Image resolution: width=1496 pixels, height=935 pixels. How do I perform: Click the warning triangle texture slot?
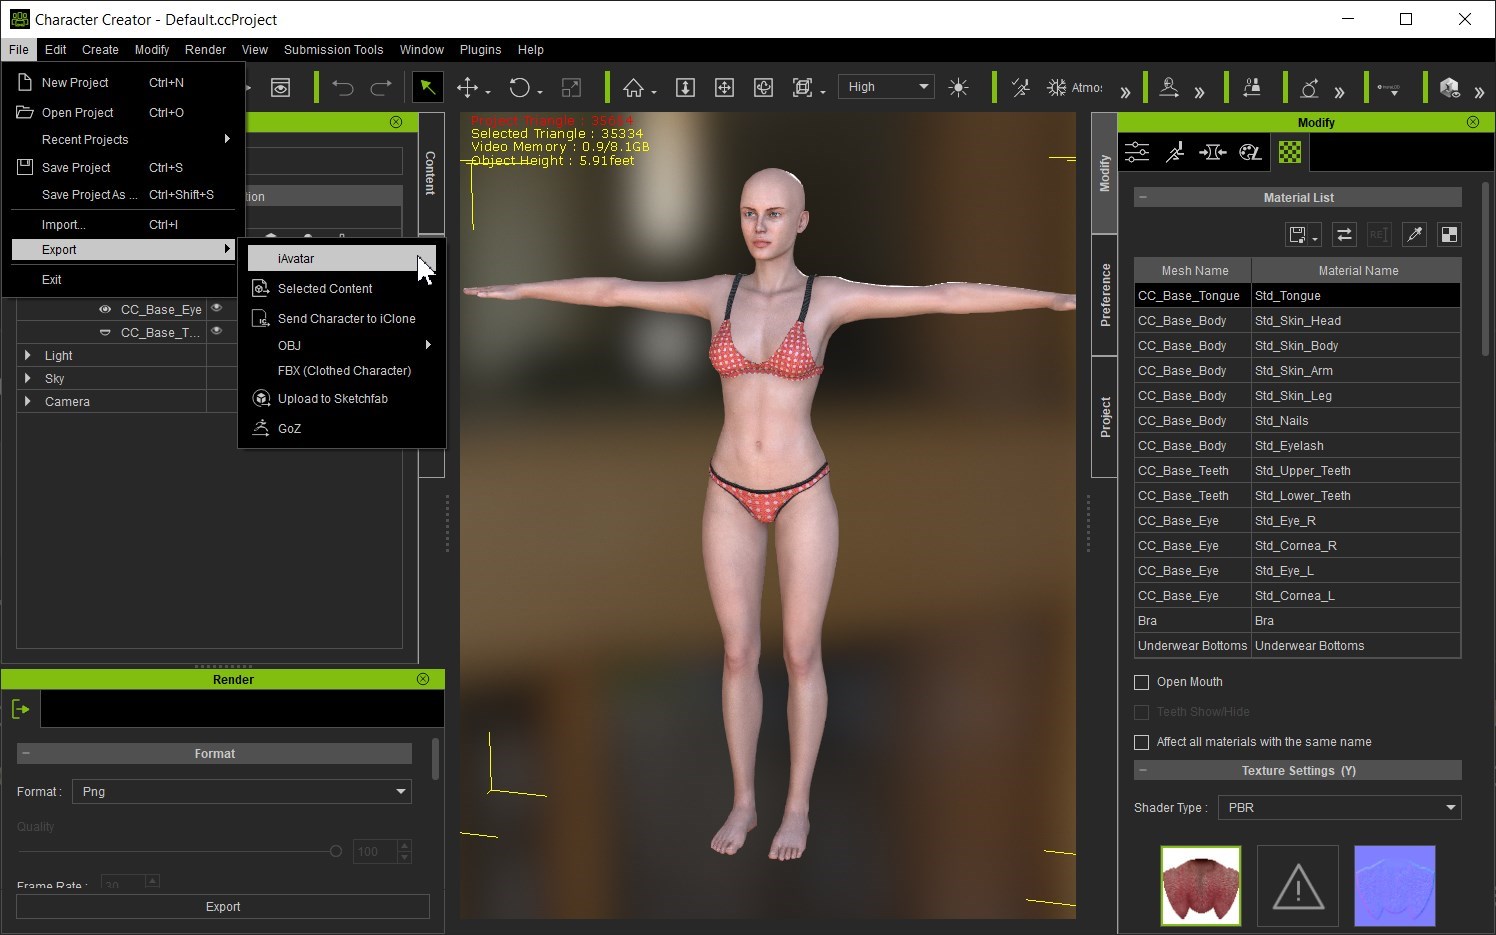[x=1297, y=886]
